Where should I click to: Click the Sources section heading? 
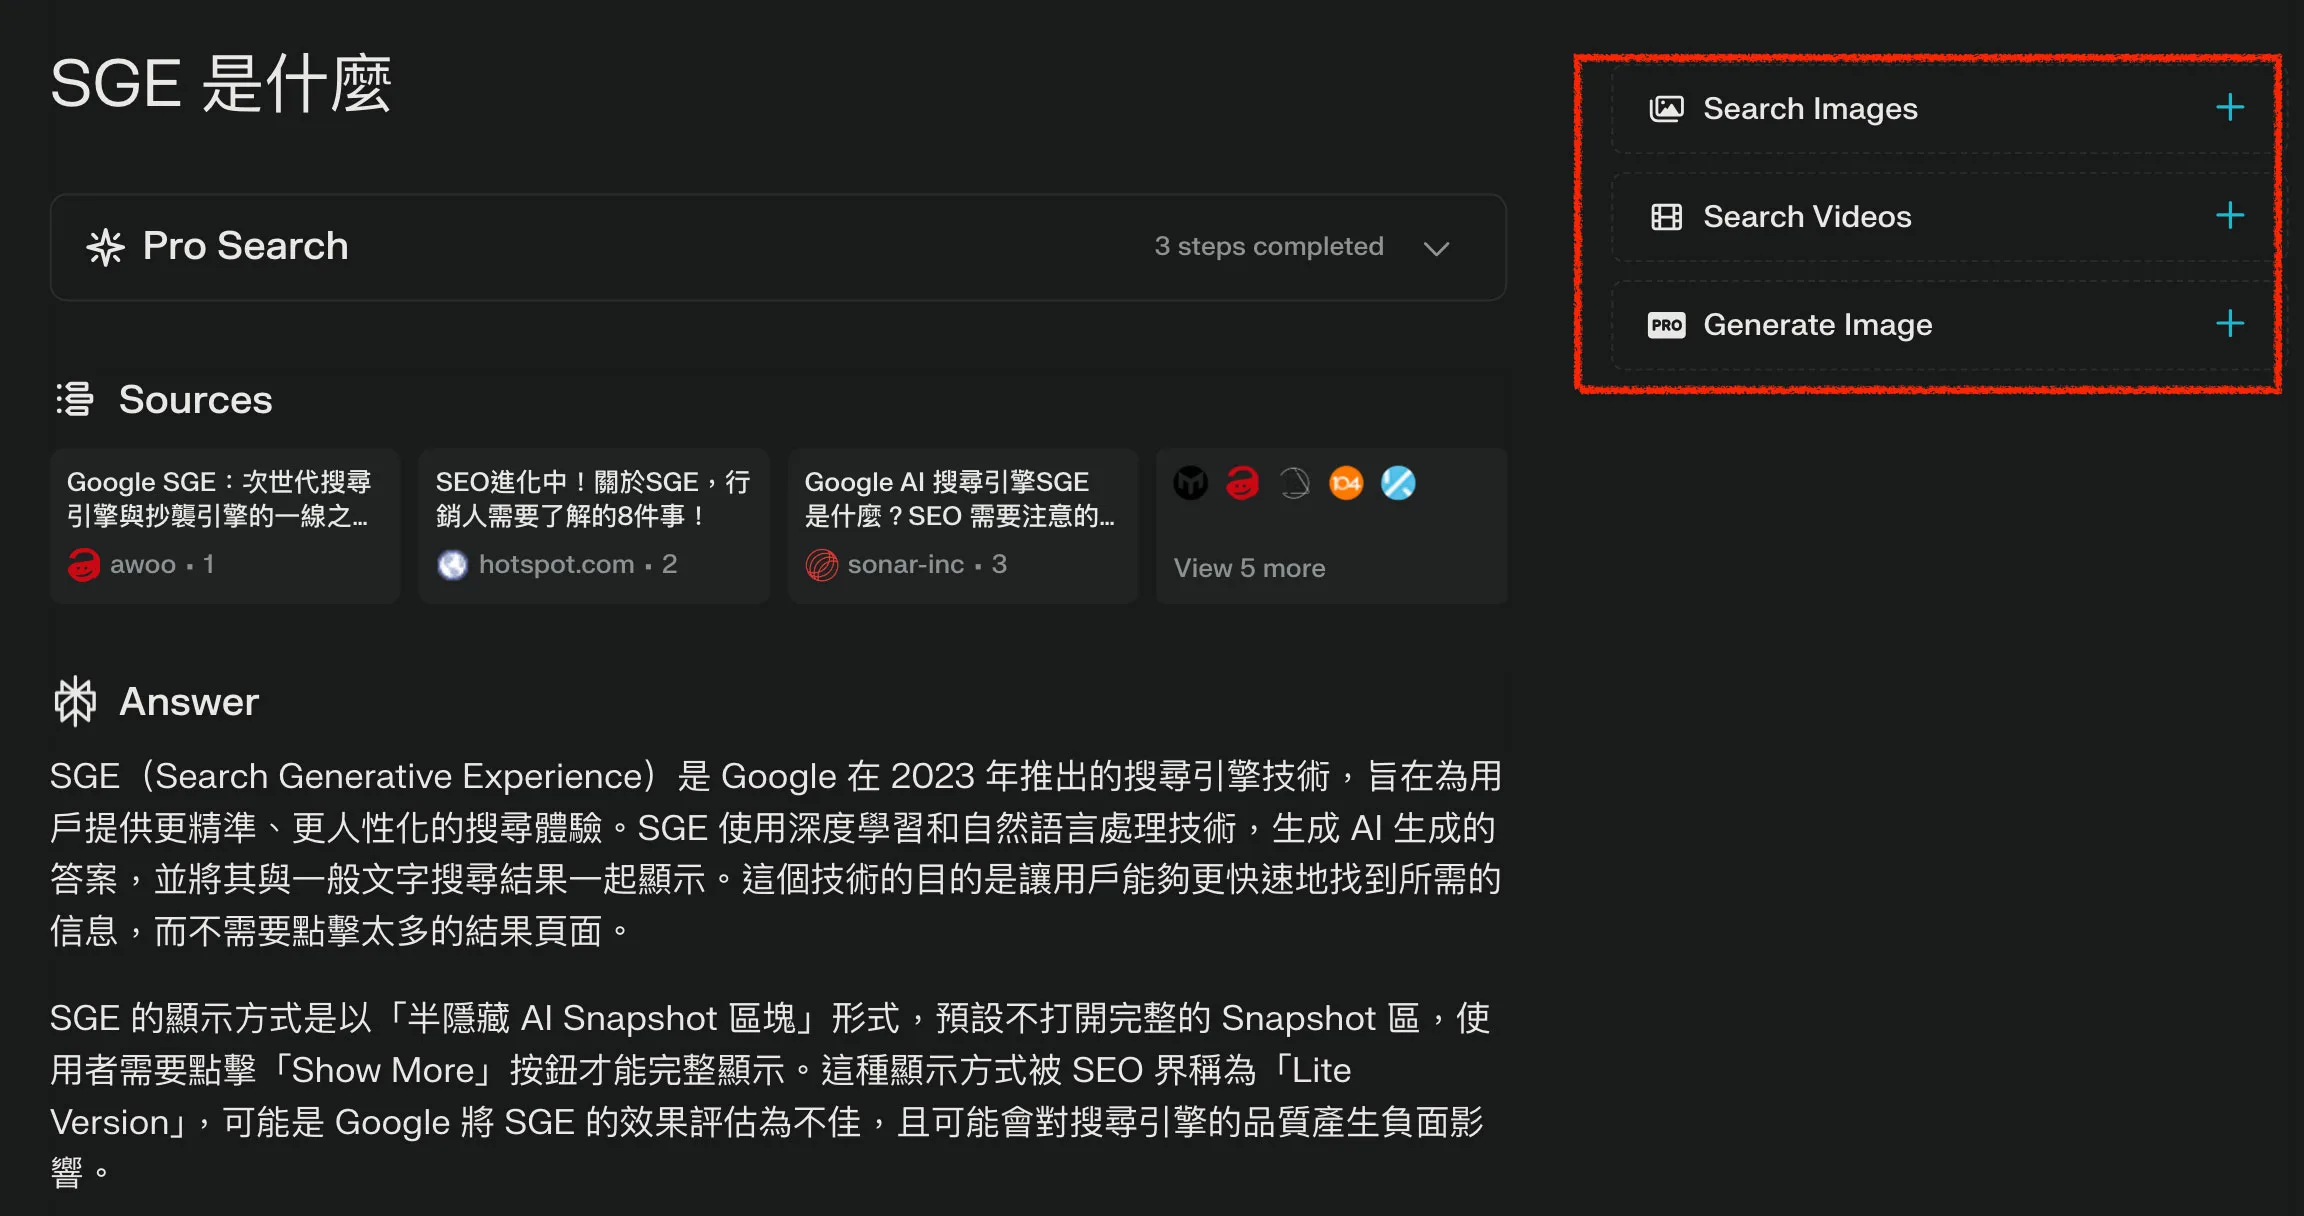196,400
